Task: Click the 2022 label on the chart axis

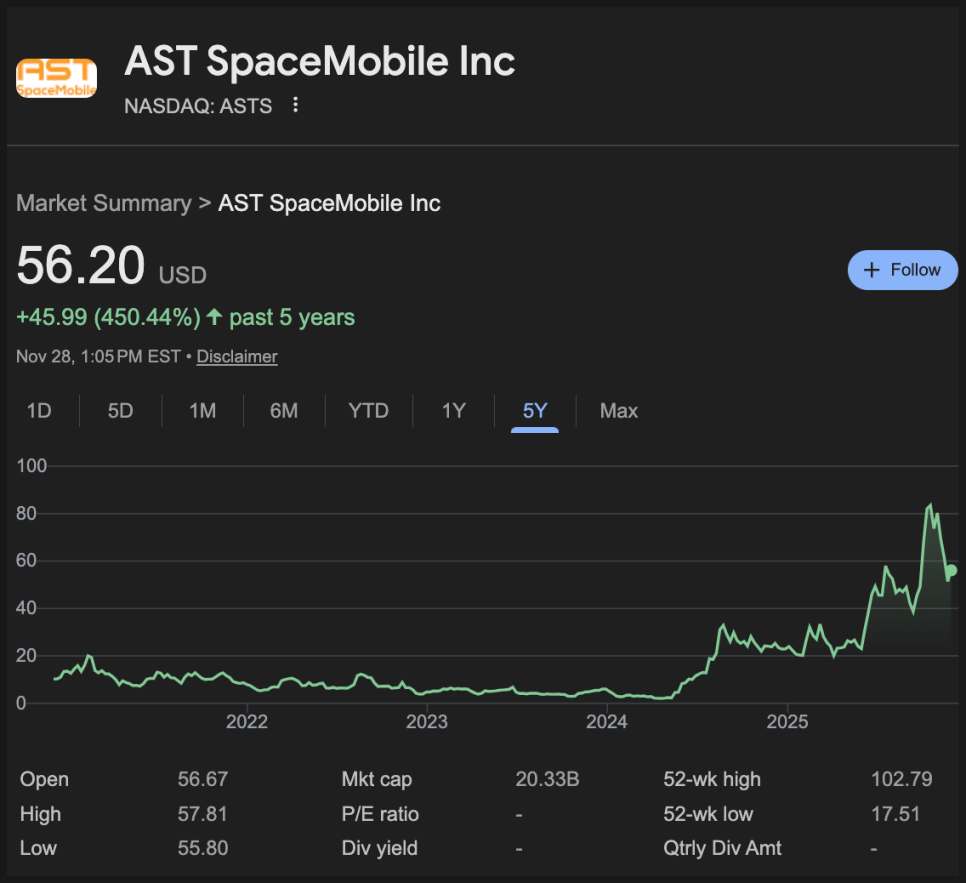Action: (247, 723)
